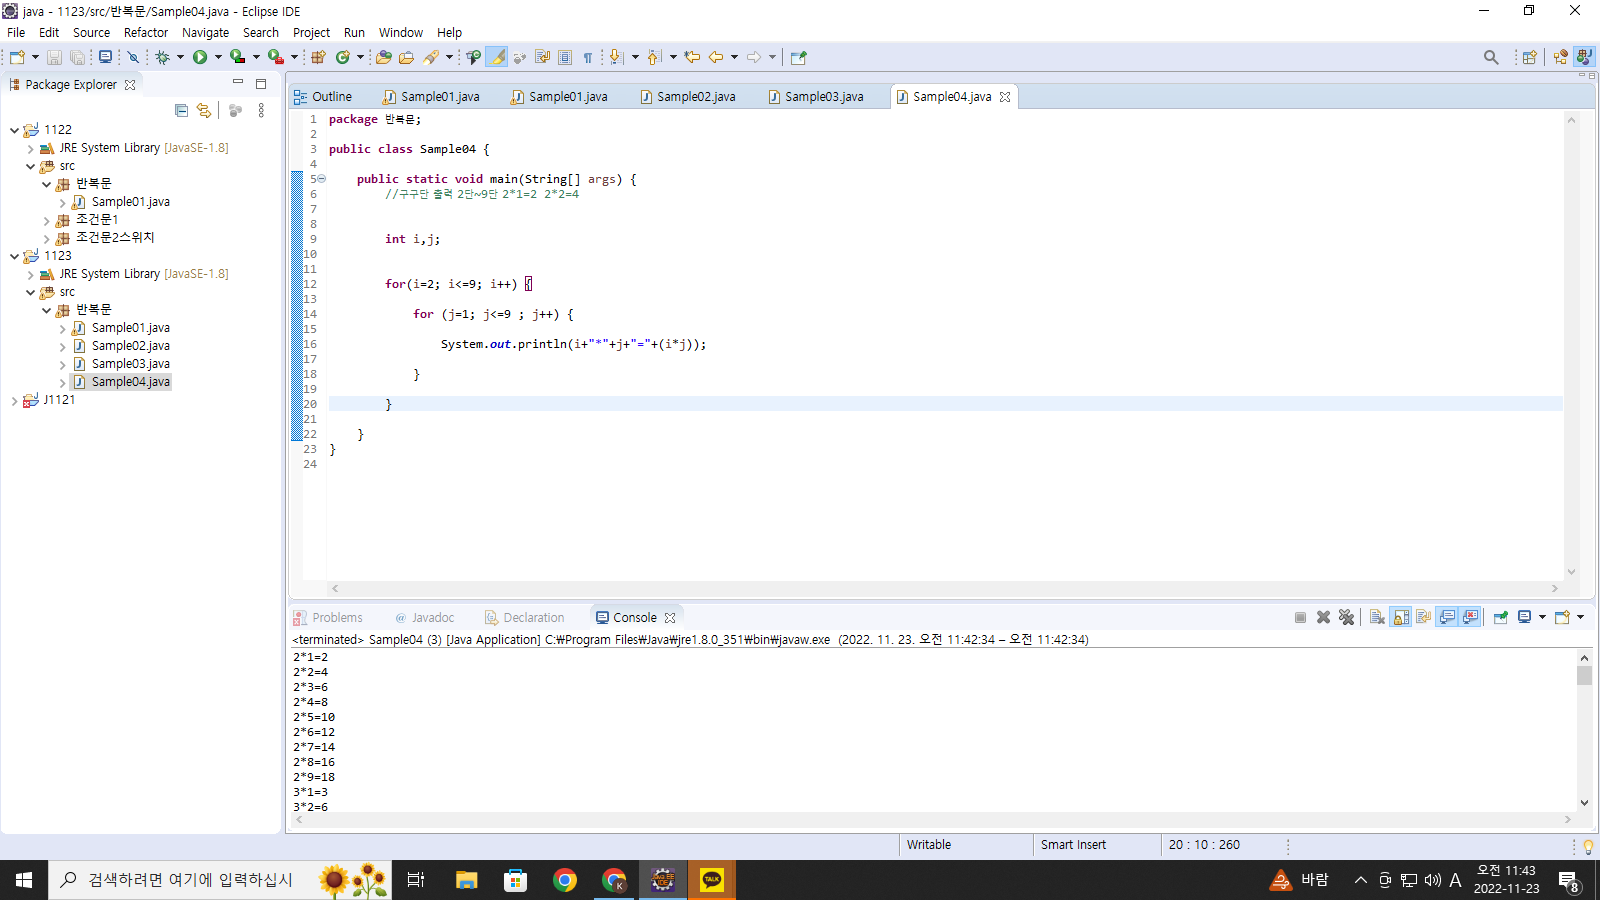Image resolution: width=1600 pixels, height=900 pixels.
Task: Click the Pin Console icon
Action: click(1500, 617)
